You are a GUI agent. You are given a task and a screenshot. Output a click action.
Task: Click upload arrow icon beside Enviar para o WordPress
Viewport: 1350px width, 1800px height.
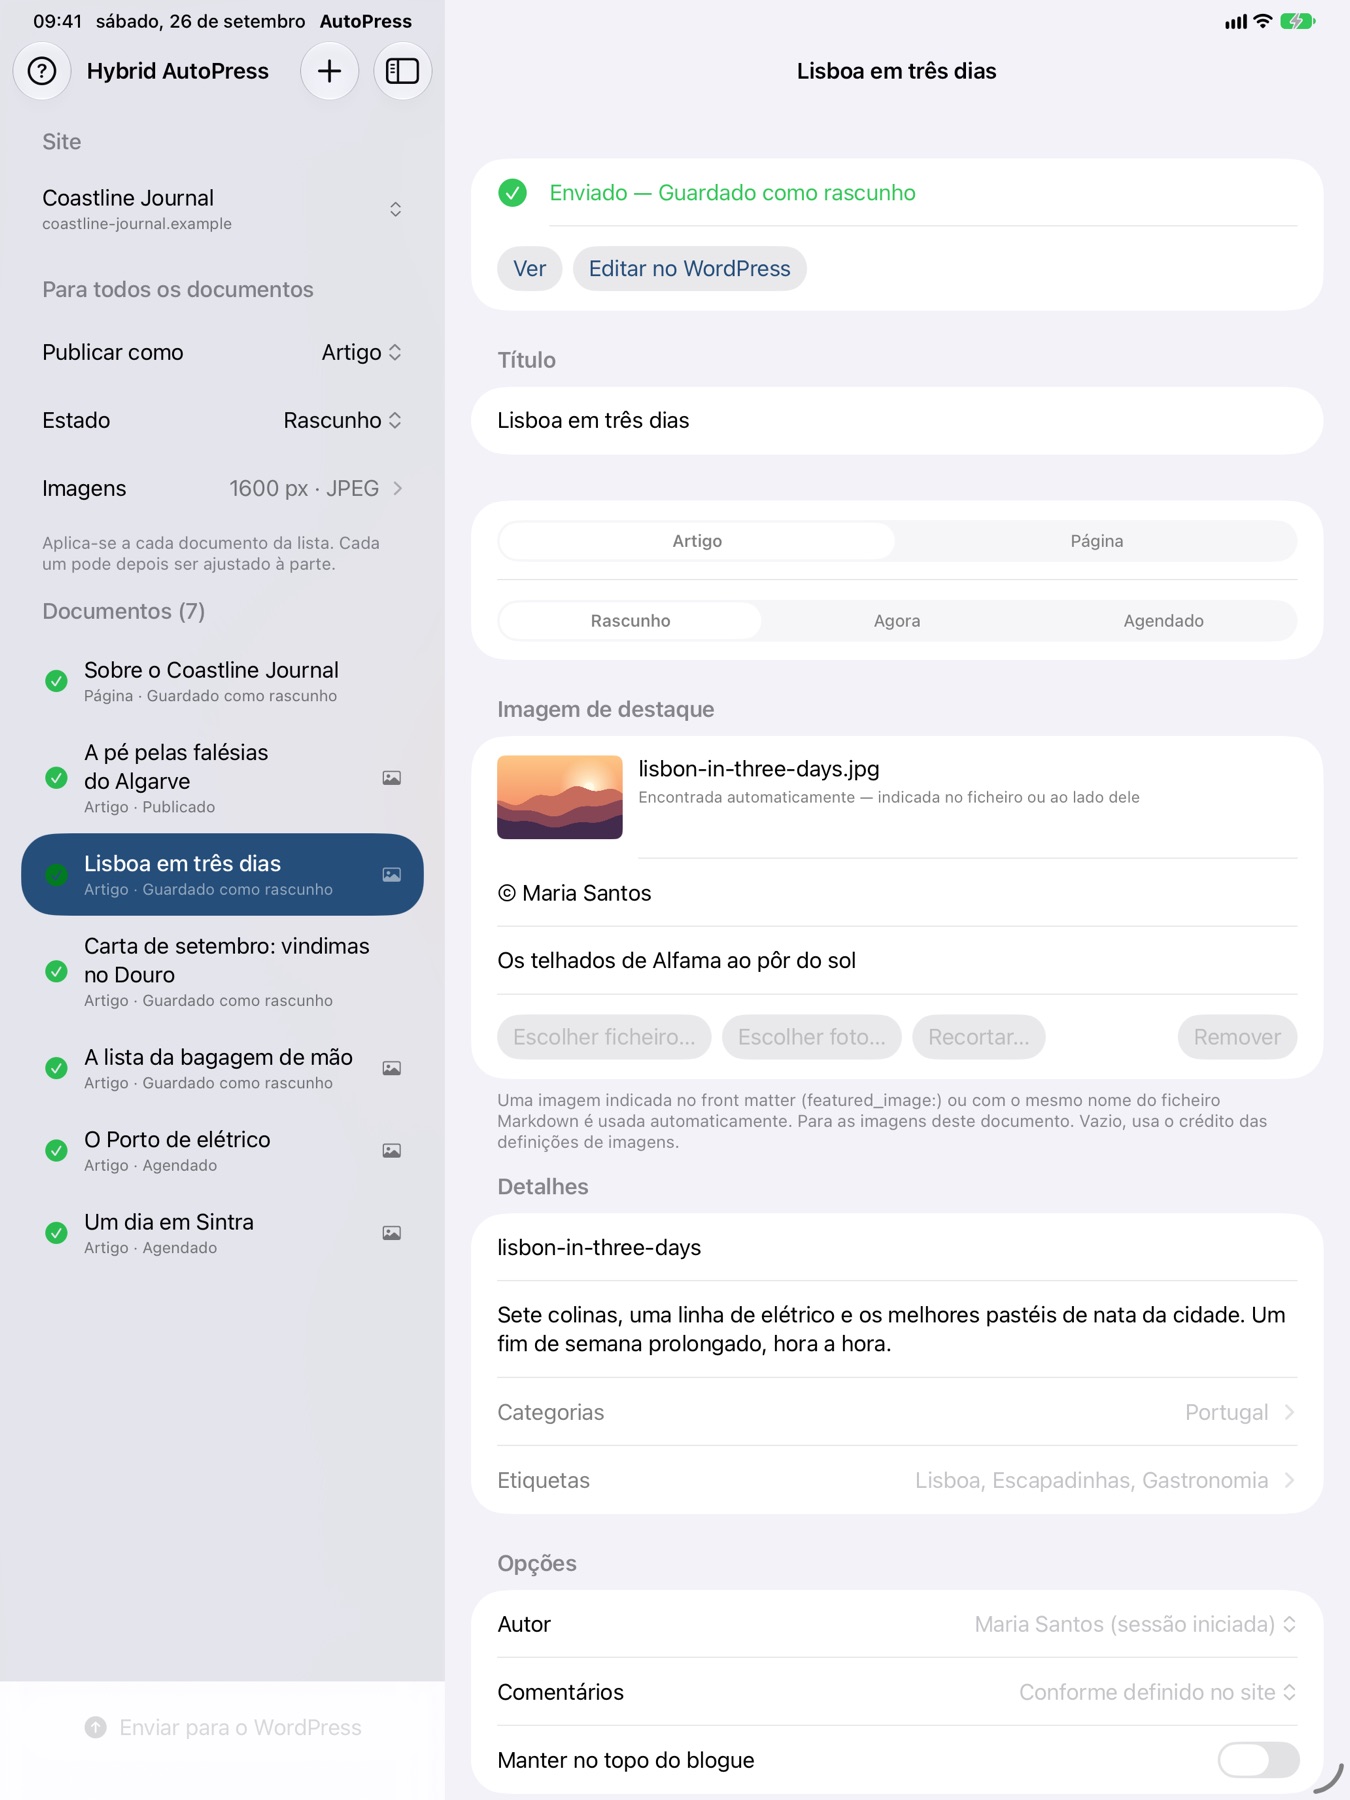coord(96,1727)
